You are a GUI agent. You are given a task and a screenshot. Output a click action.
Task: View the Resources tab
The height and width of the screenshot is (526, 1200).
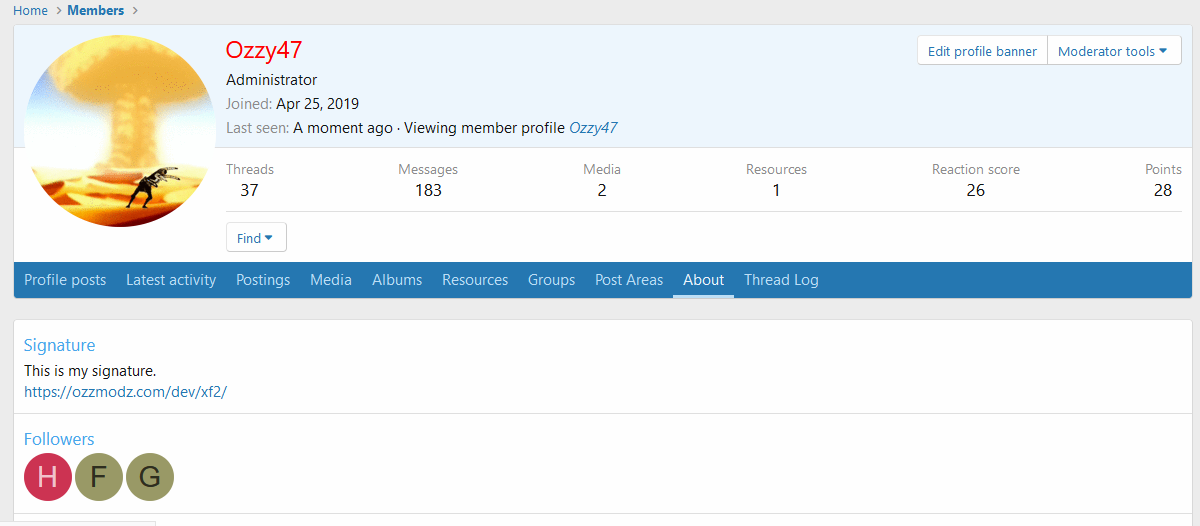pos(475,280)
